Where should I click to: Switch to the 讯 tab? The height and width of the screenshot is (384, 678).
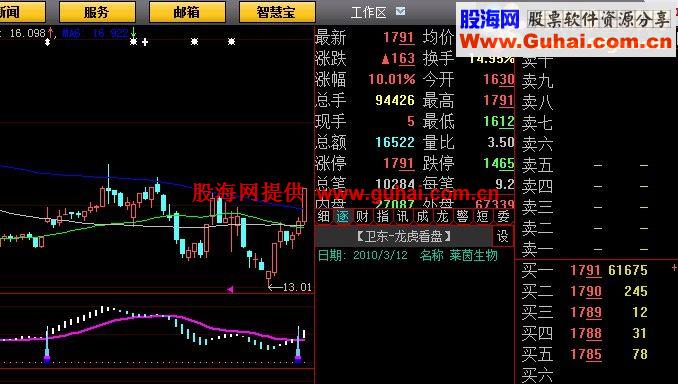click(402, 216)
